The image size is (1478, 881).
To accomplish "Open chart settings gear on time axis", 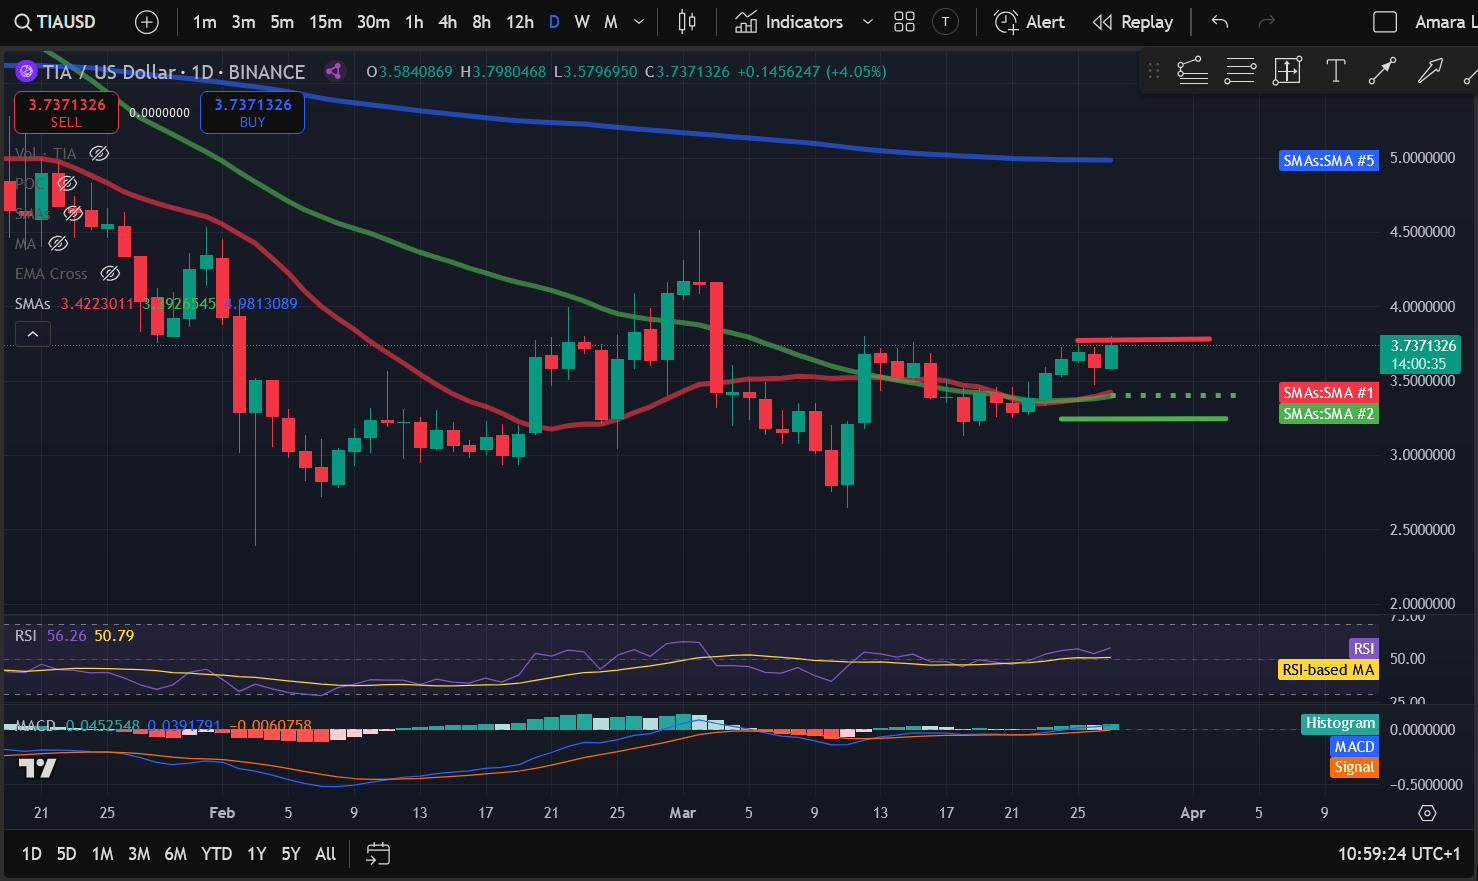I will pos(1427,813).
